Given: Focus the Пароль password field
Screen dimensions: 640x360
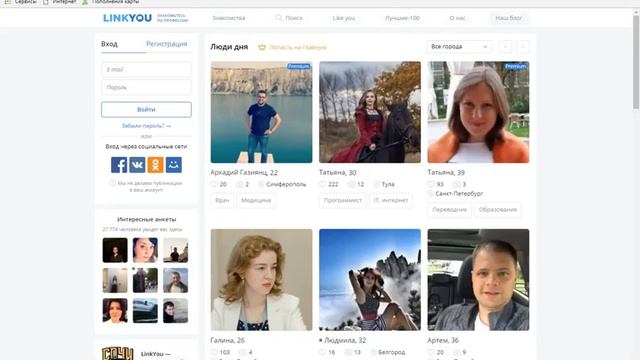Looking at the screenshot, I should tap(146, 87).
